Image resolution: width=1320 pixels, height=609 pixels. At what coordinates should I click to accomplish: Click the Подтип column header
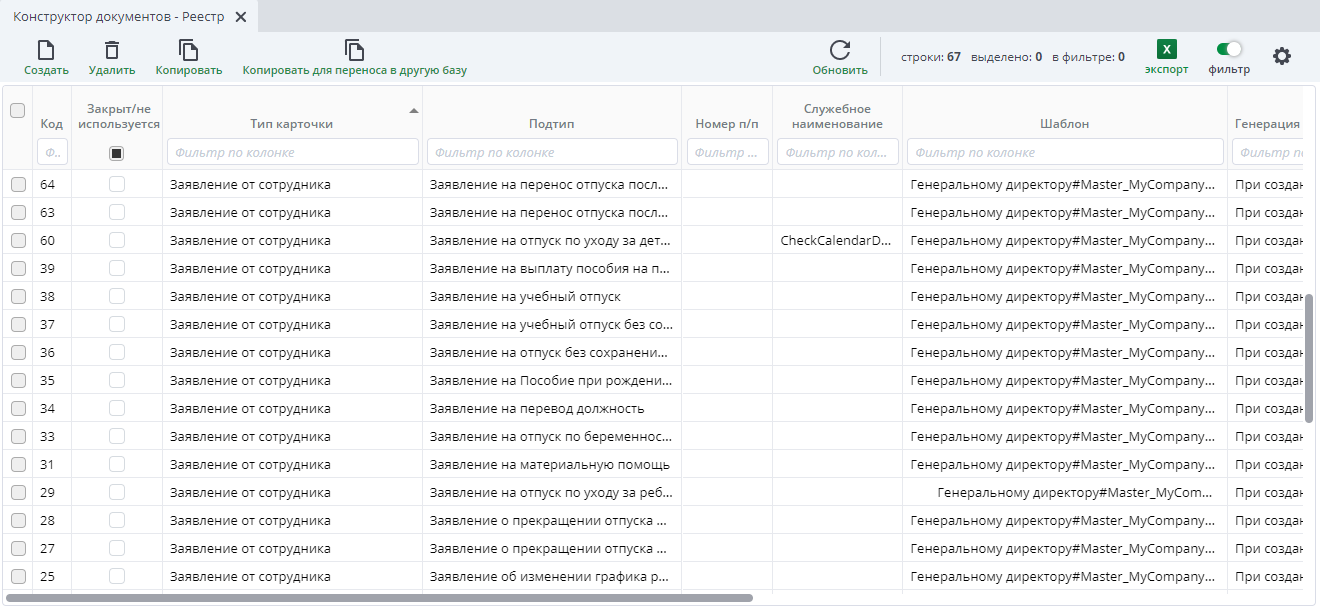click(x=551, y=124)
